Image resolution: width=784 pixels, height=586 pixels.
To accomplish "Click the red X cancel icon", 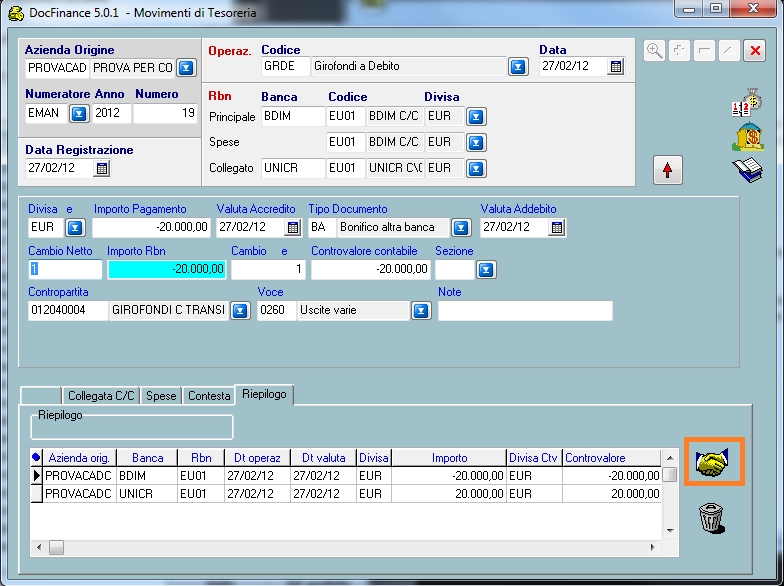I will coord(754,50).
